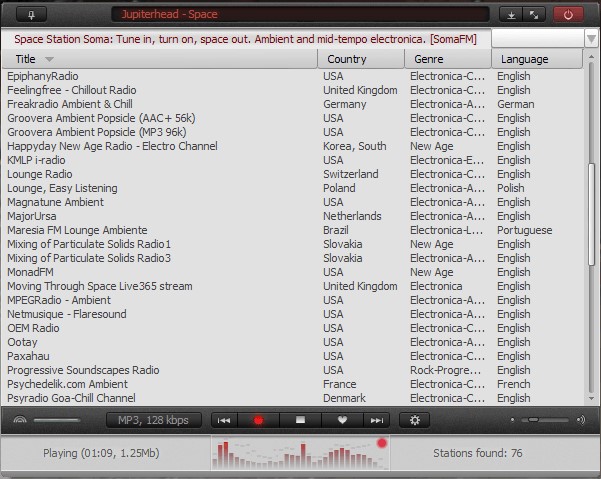The height and width of the screenshot is (479, 601).
Task: Open settings with the gear icon
Action: point(415,421)
